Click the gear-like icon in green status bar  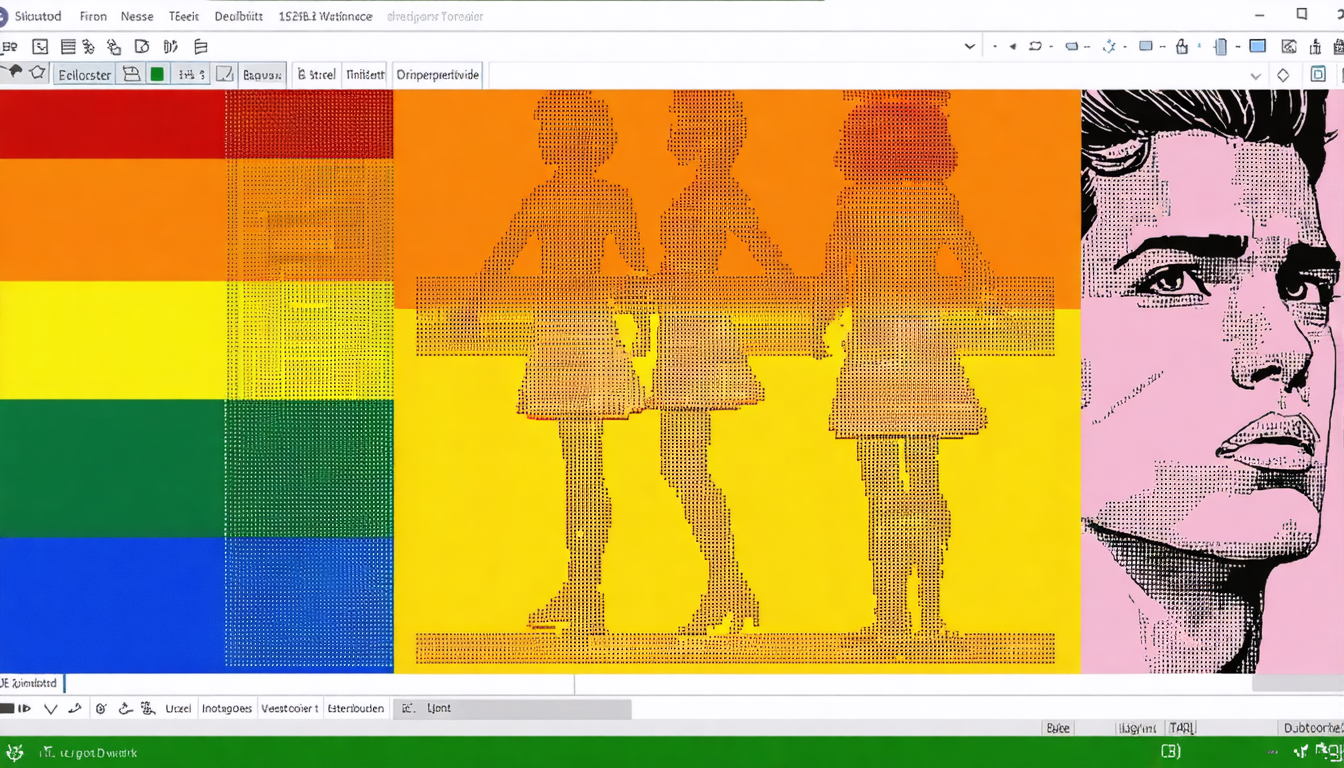[14, 752]
